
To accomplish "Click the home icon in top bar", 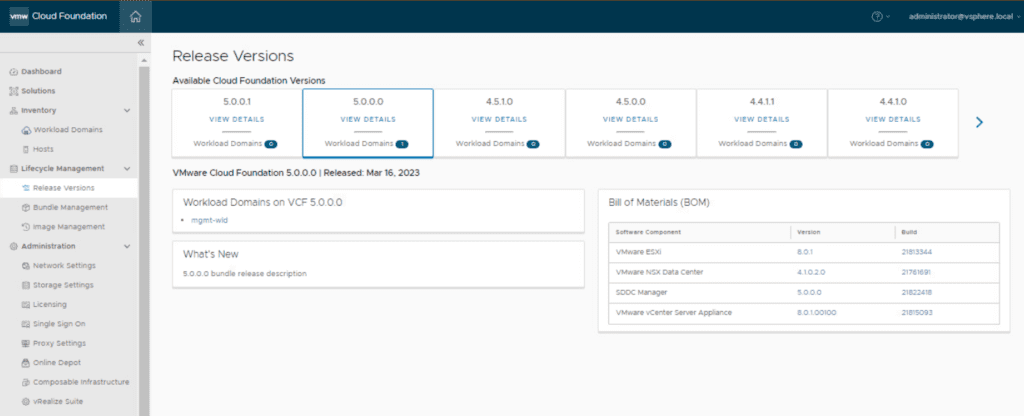I will click(x=136, y=17).
